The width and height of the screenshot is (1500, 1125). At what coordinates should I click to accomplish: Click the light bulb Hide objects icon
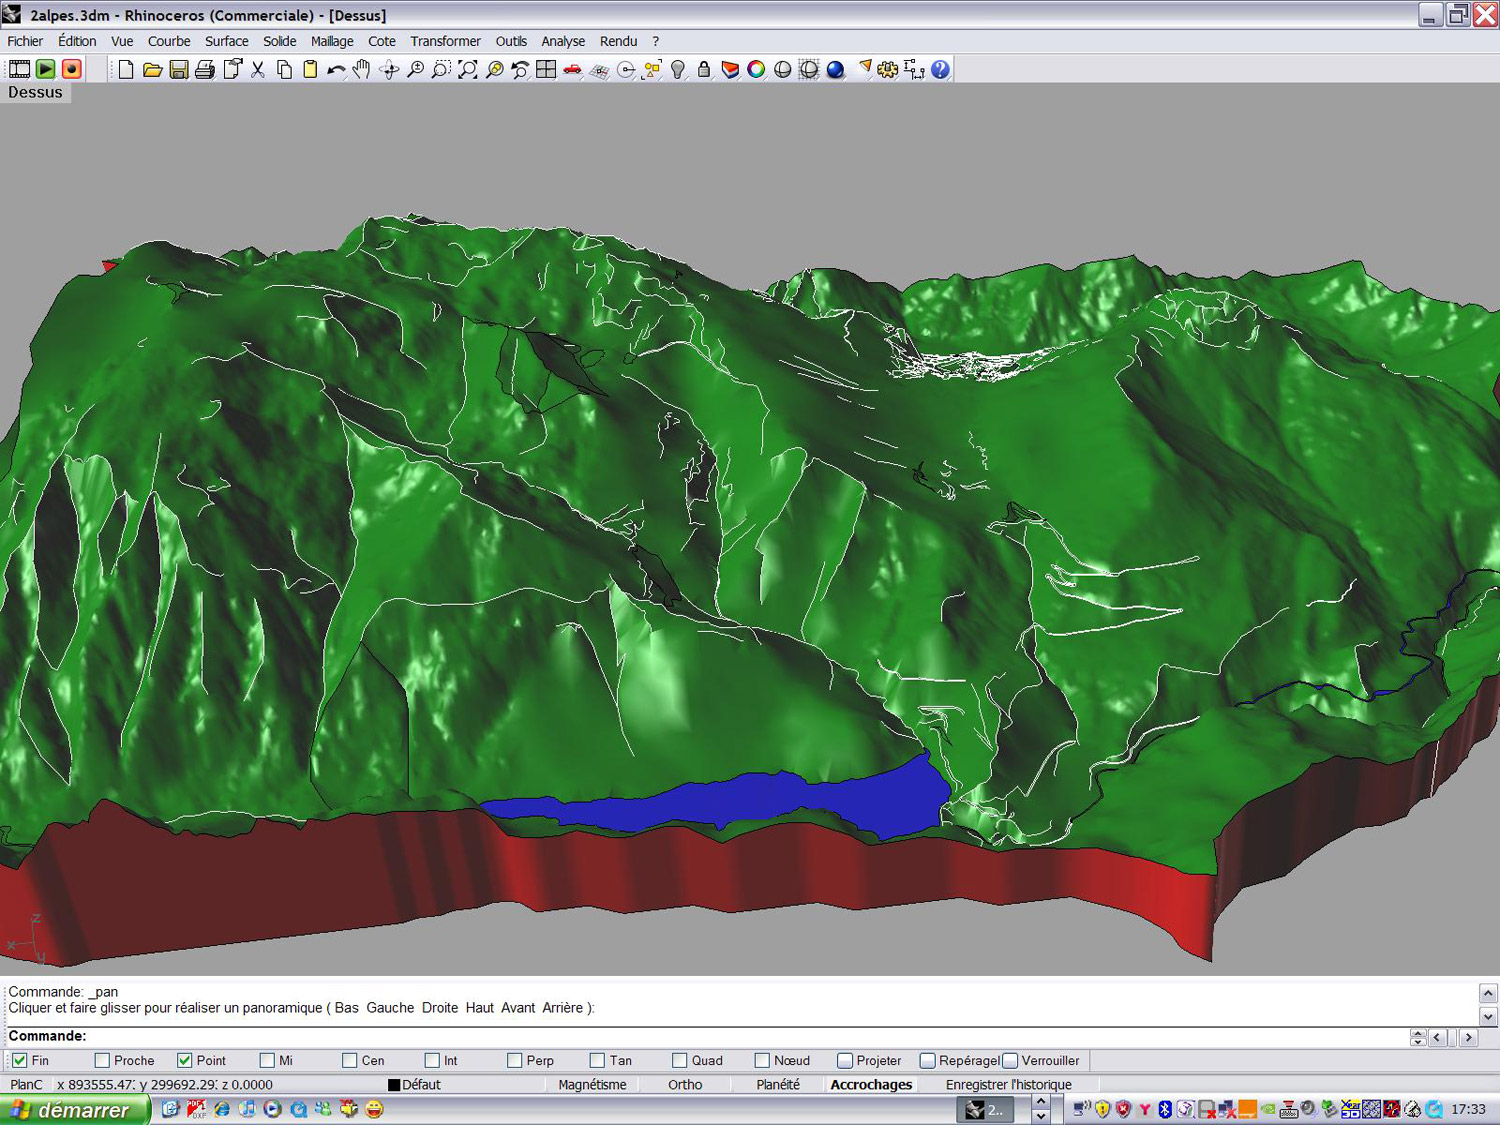tap(678, 69)
